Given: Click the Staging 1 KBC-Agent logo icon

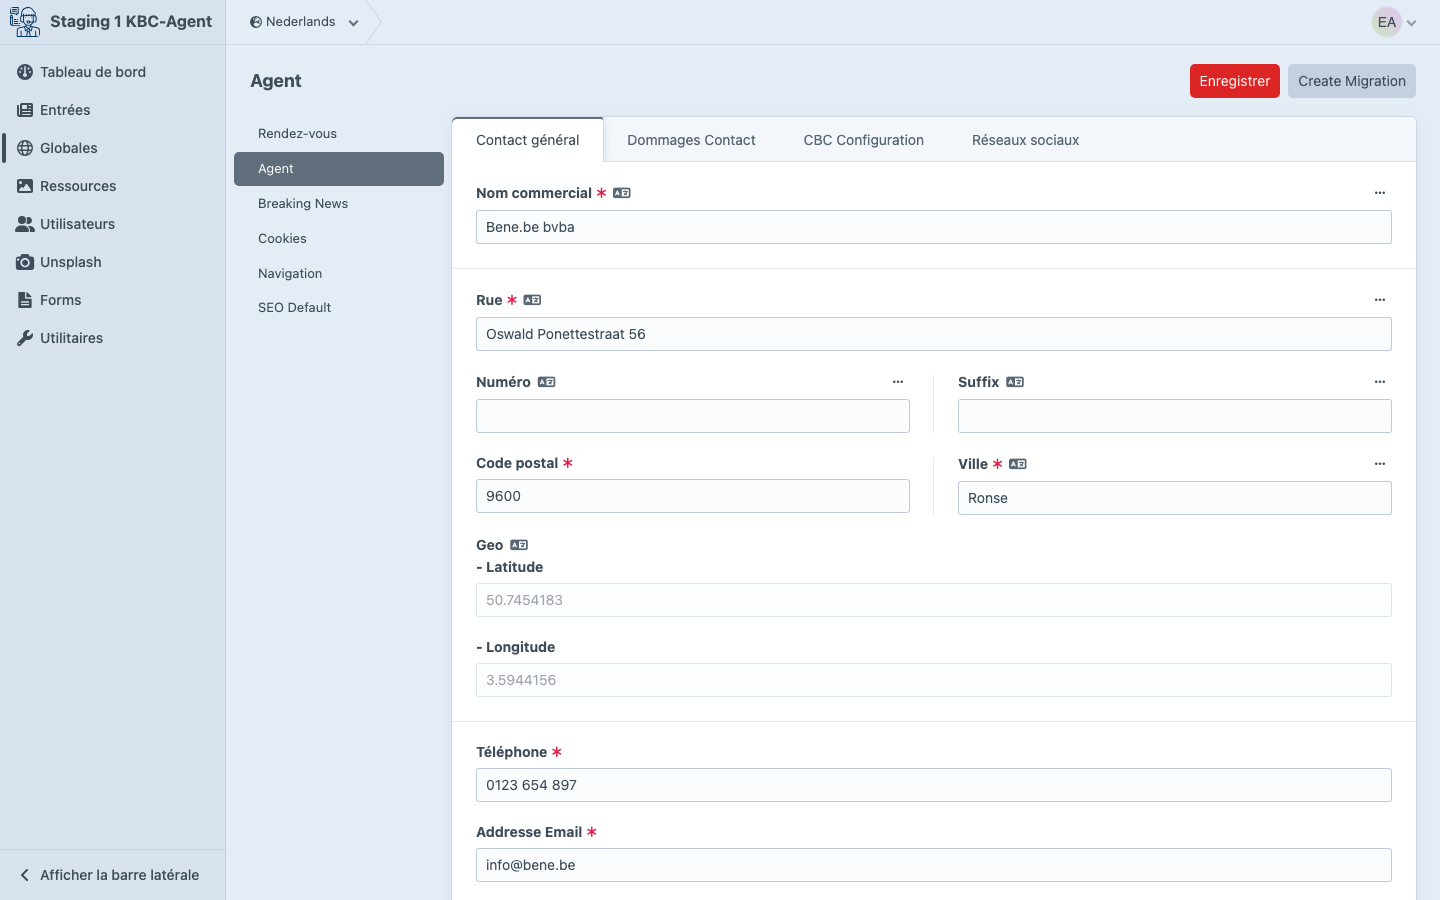Looking at the screenshot, I should 25,21.
